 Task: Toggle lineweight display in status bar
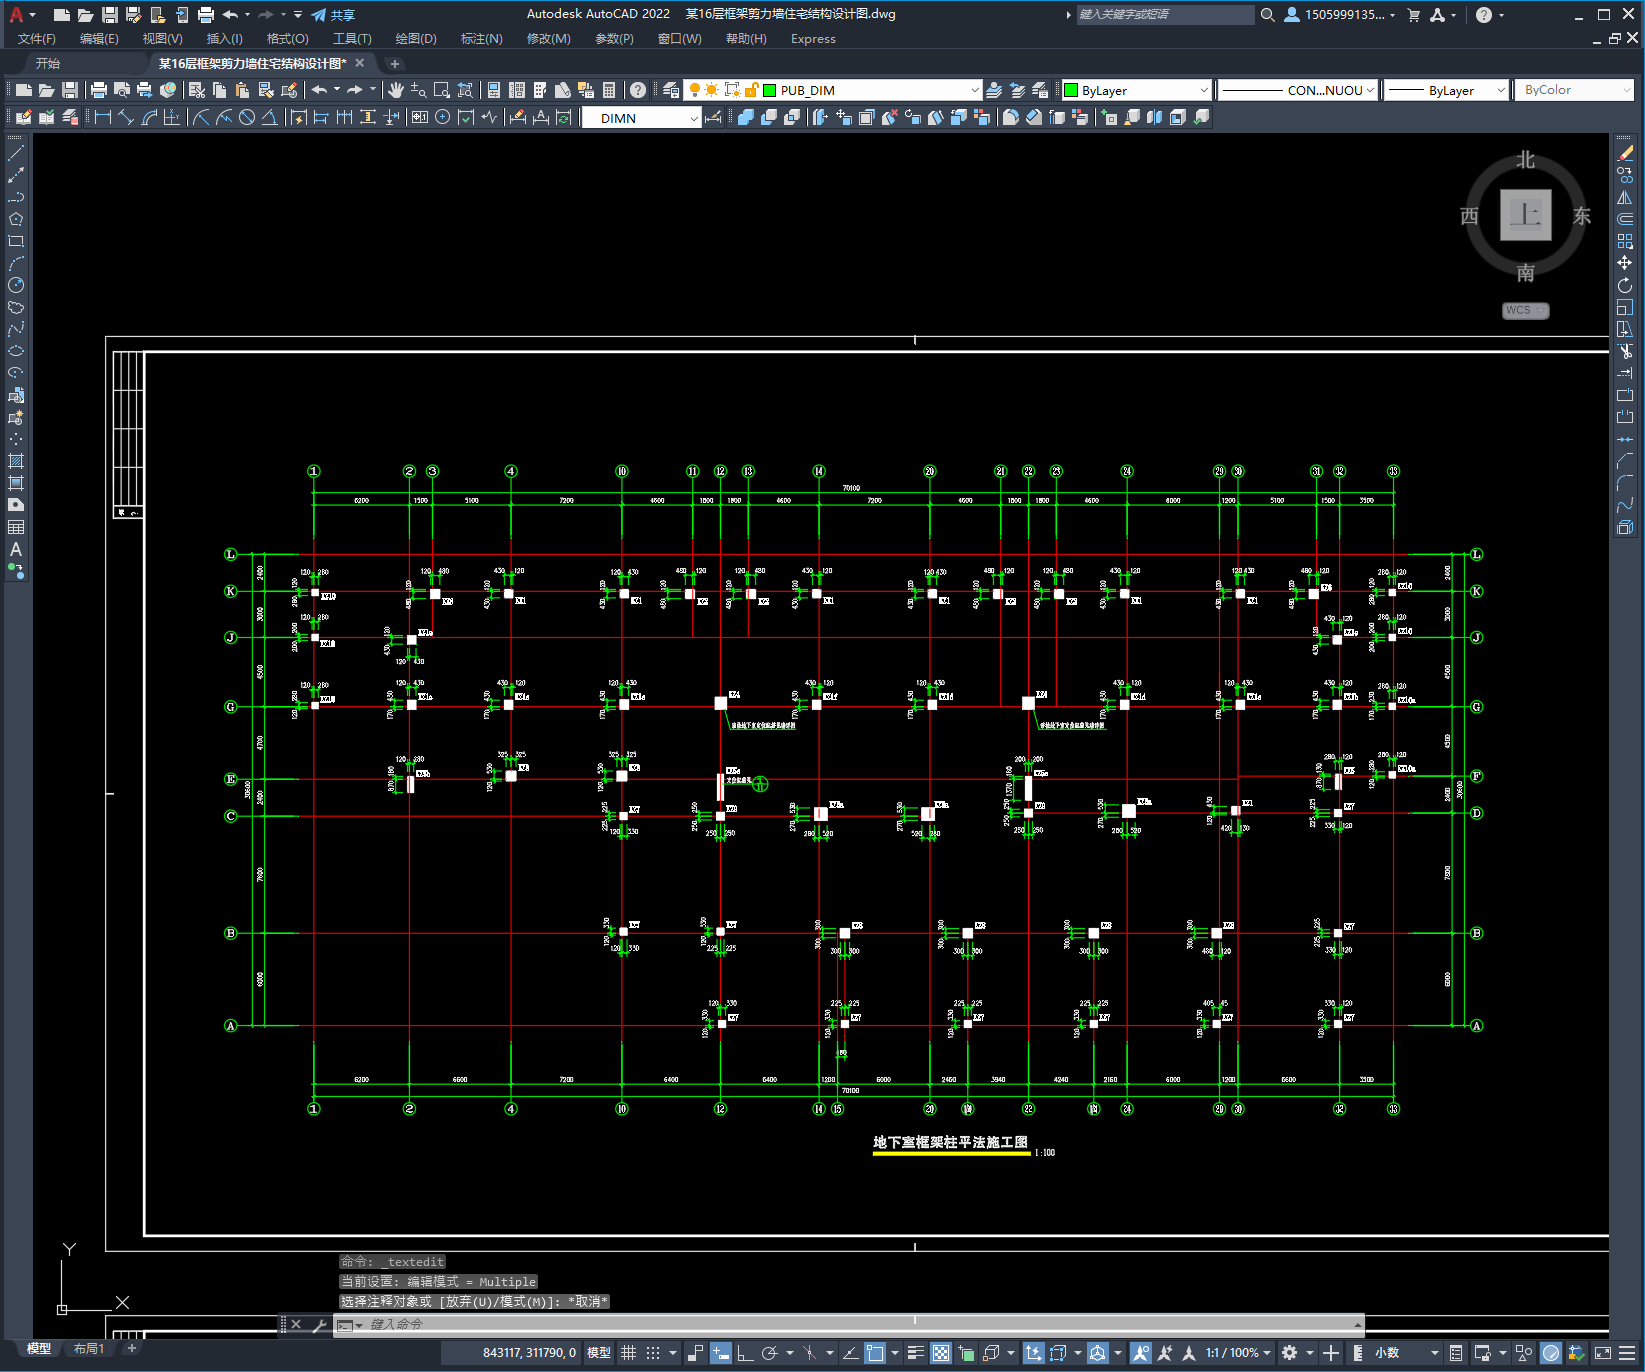tap(915, 1353)
